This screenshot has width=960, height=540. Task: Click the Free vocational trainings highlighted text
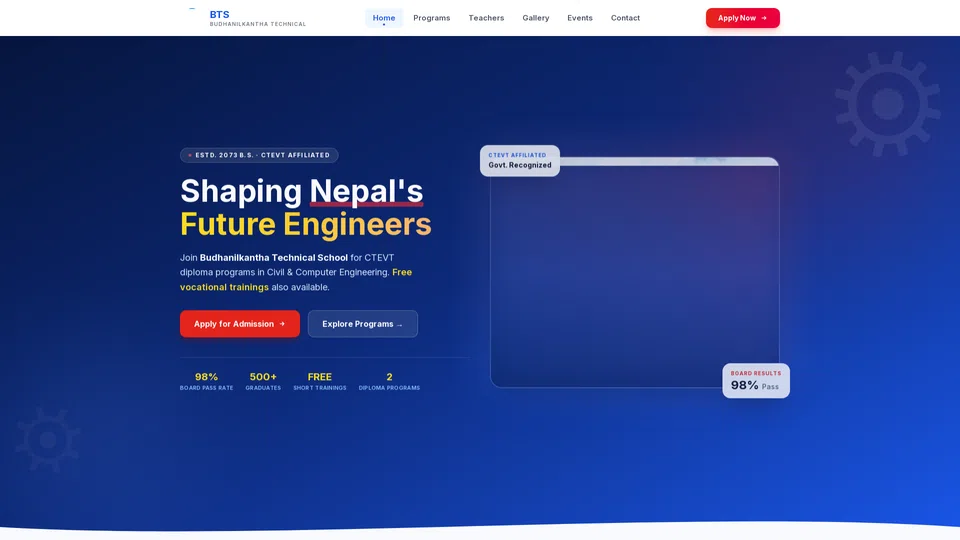click(x=296, y=280)
